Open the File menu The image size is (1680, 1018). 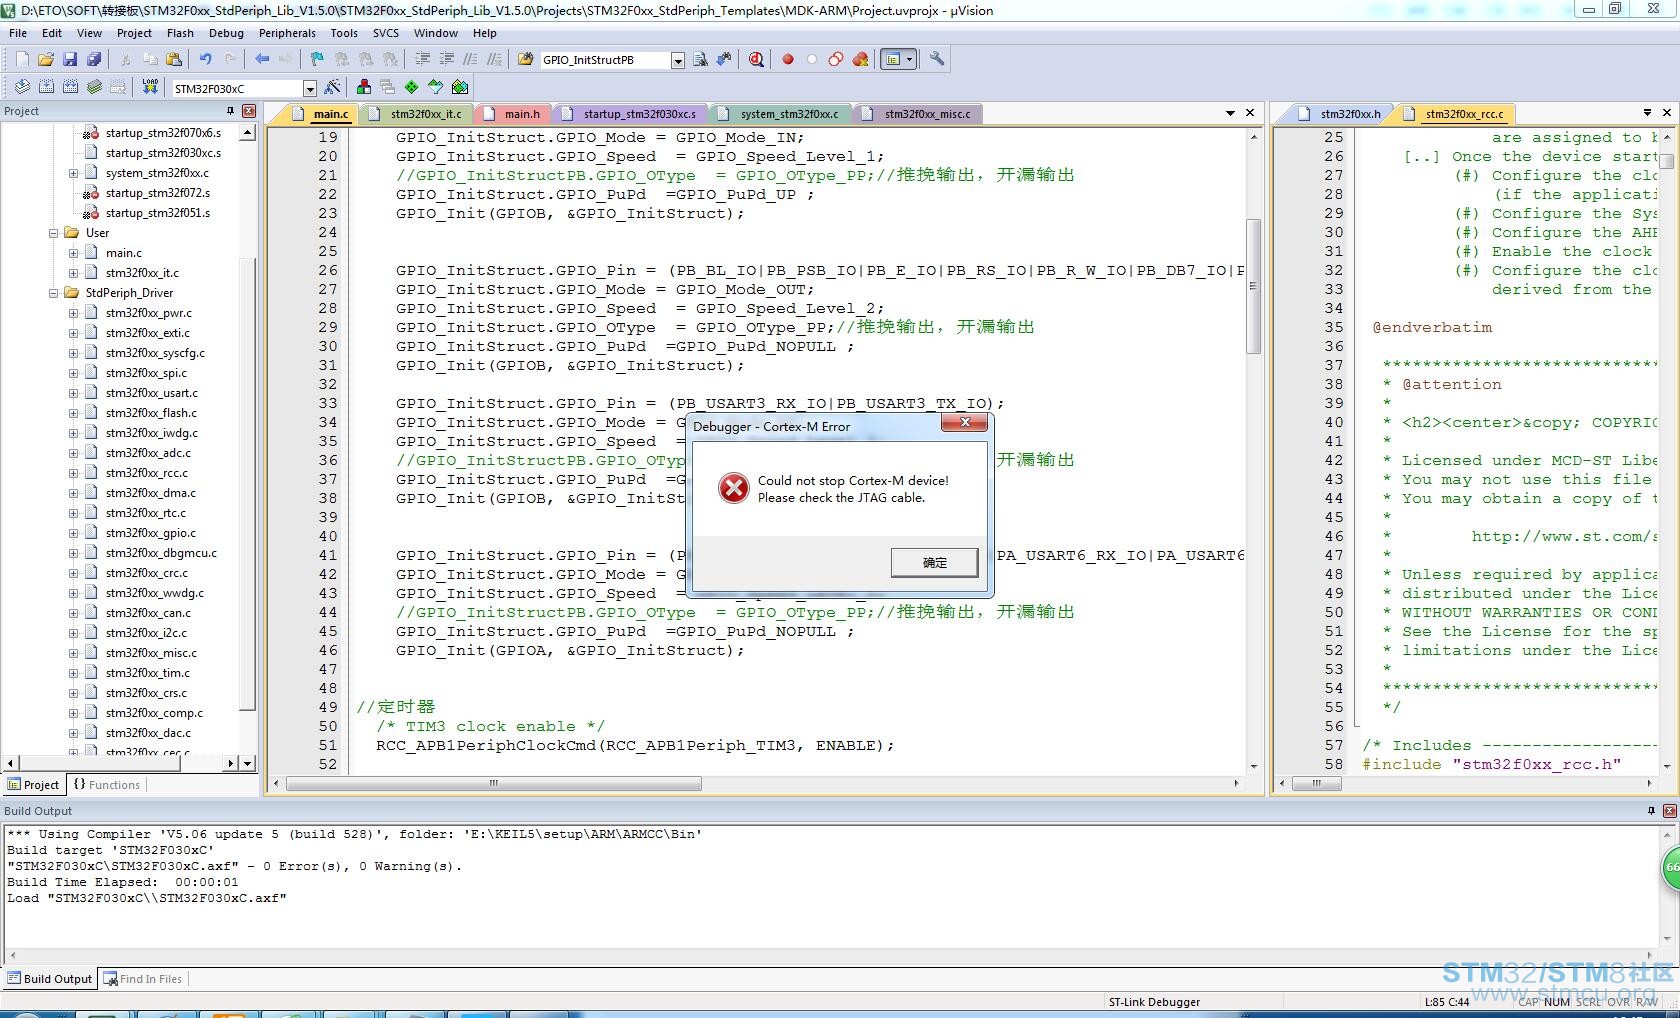pyautogui.click(x=18, y=33)
